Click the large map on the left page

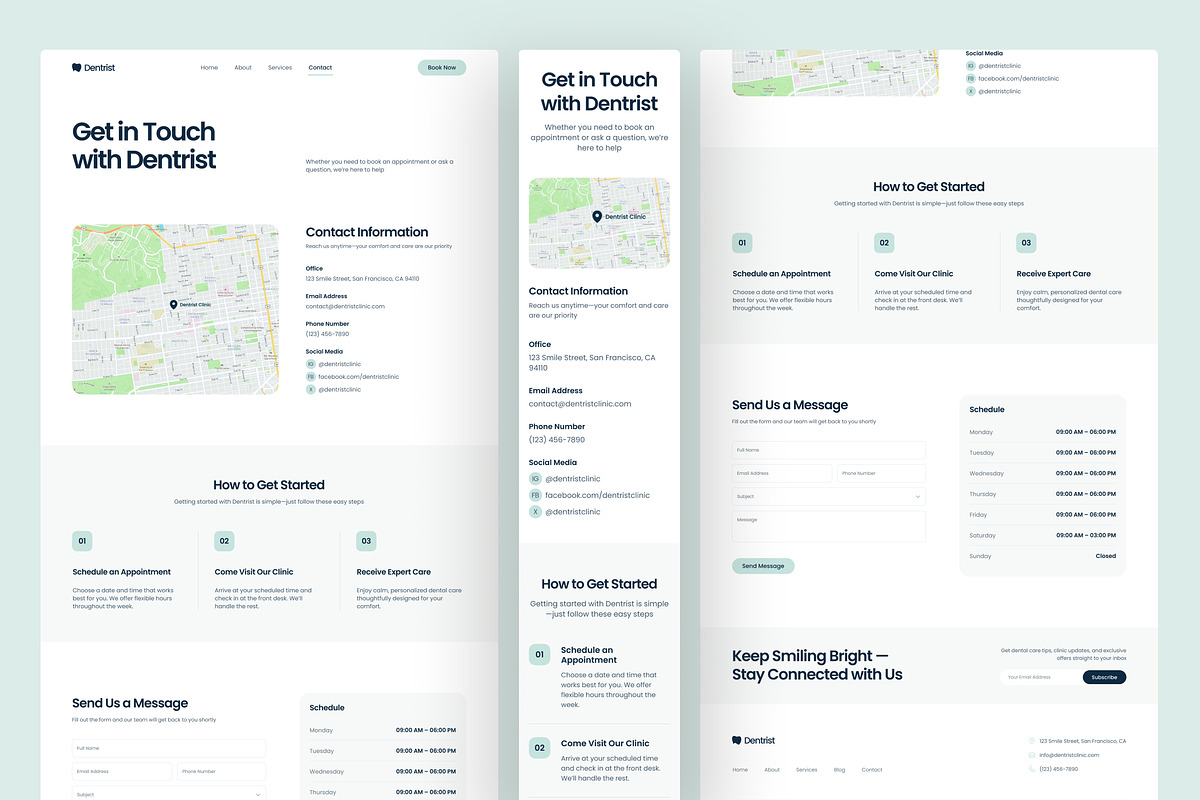click(175, 309)
